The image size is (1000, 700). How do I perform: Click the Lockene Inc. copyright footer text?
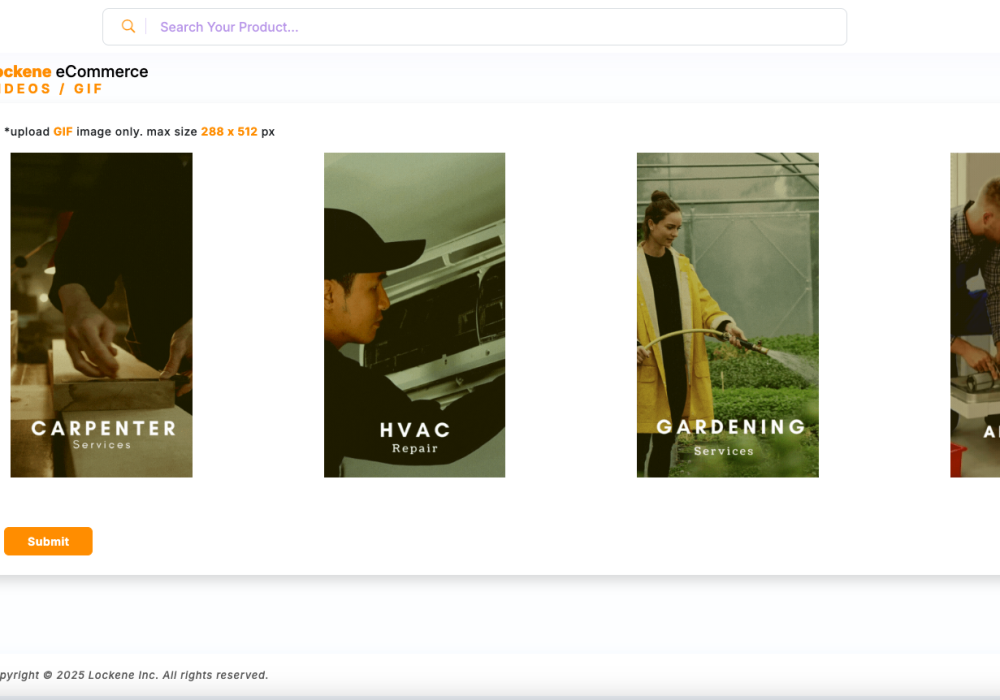[133, 675]
